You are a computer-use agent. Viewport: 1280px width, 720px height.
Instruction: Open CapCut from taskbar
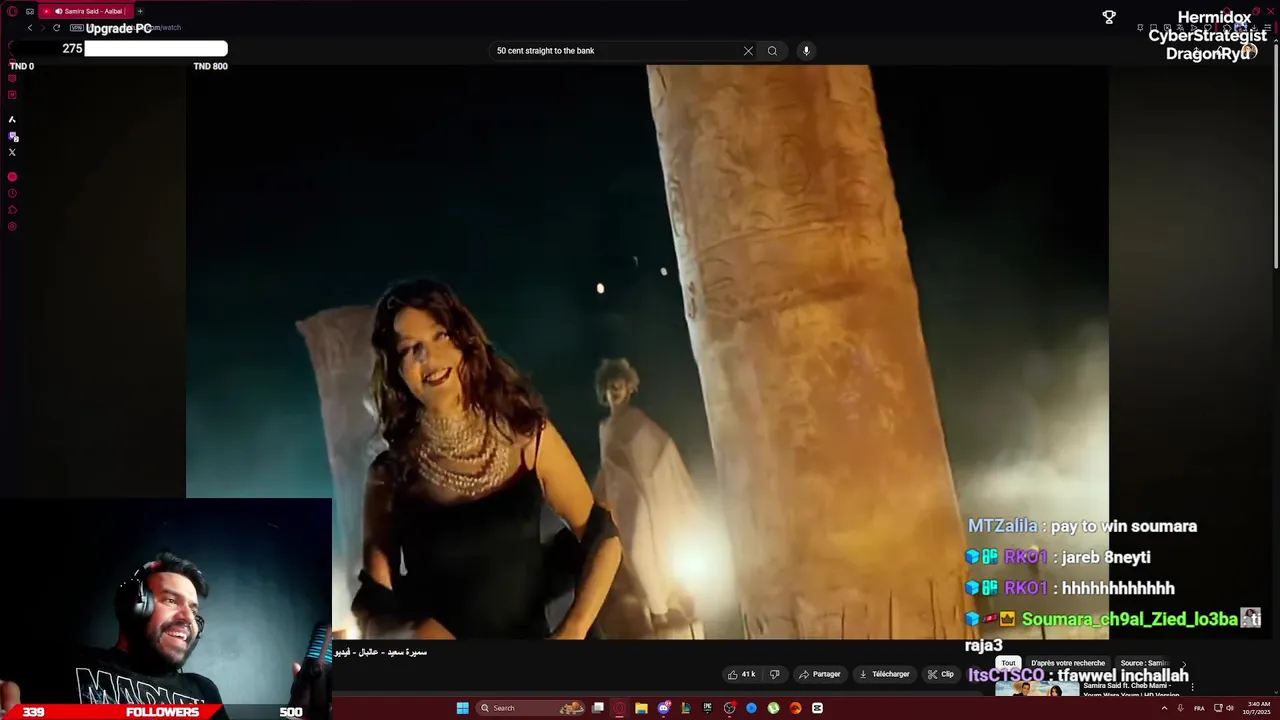(817, 708)
